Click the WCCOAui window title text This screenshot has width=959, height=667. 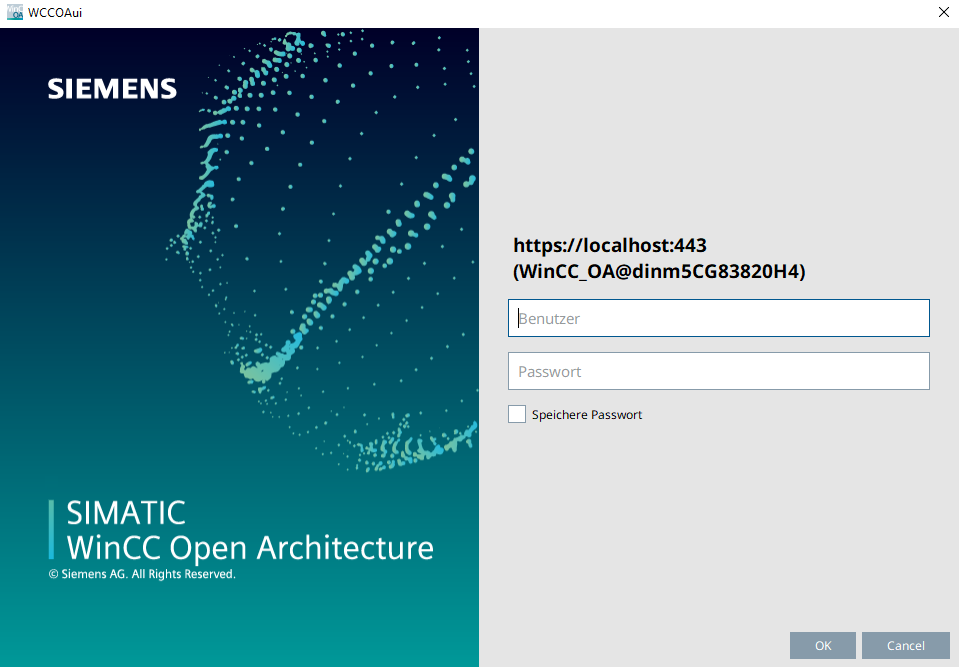tap(55, 13)
